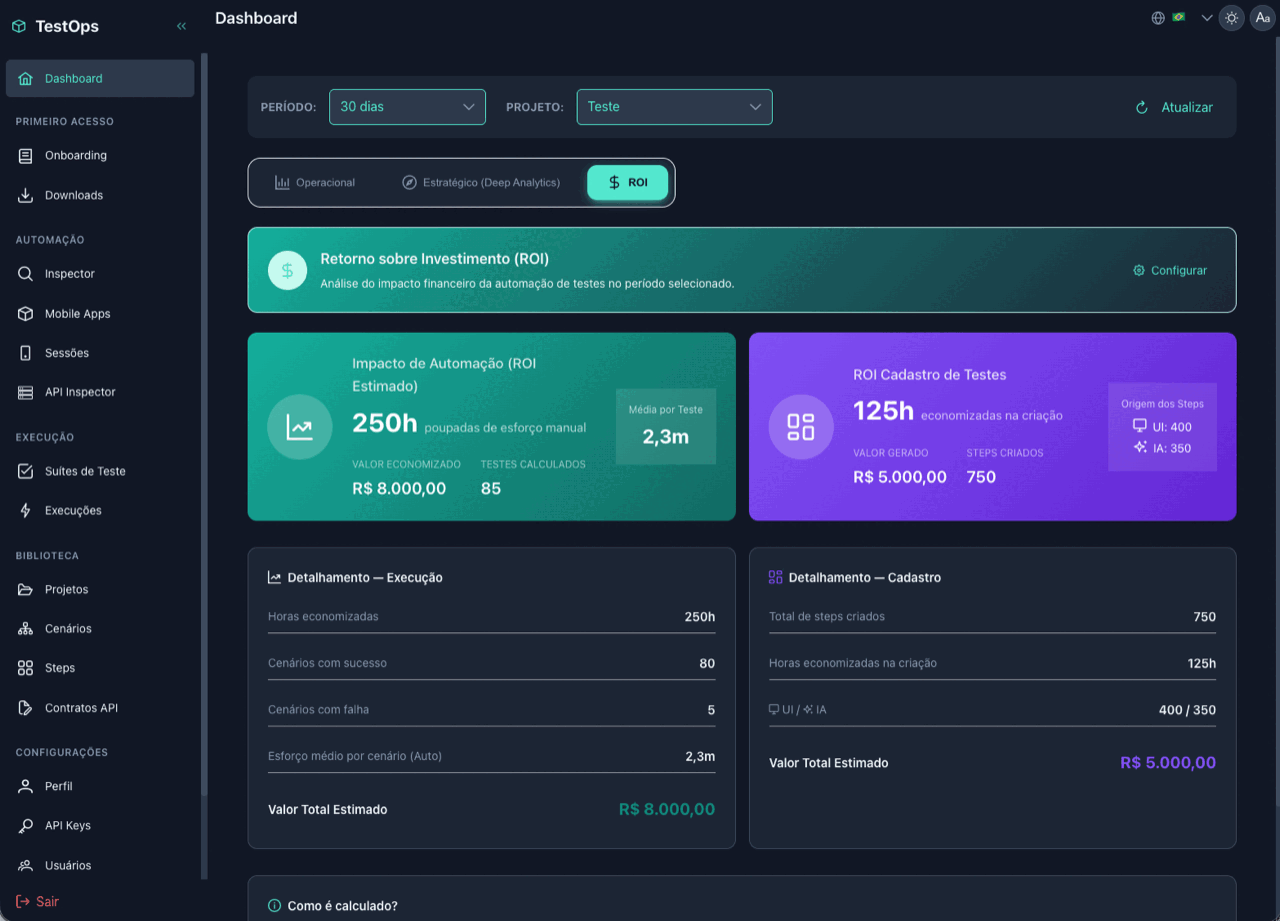Click the Cenários hierarchy icon
Image resolution: width=1280 pixels, height=921 pixels.
26,629
